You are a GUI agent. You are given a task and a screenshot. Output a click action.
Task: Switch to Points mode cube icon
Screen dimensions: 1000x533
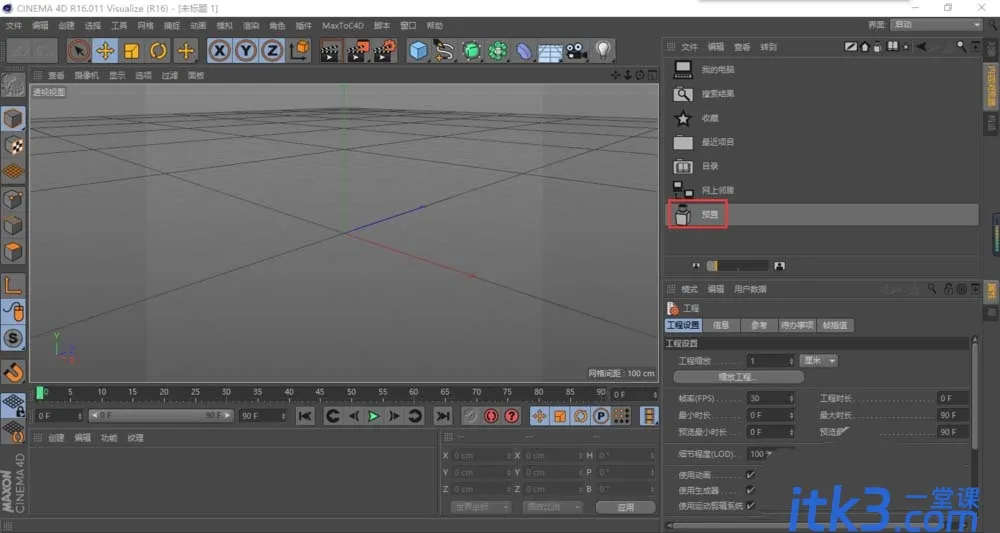(13, 200)
